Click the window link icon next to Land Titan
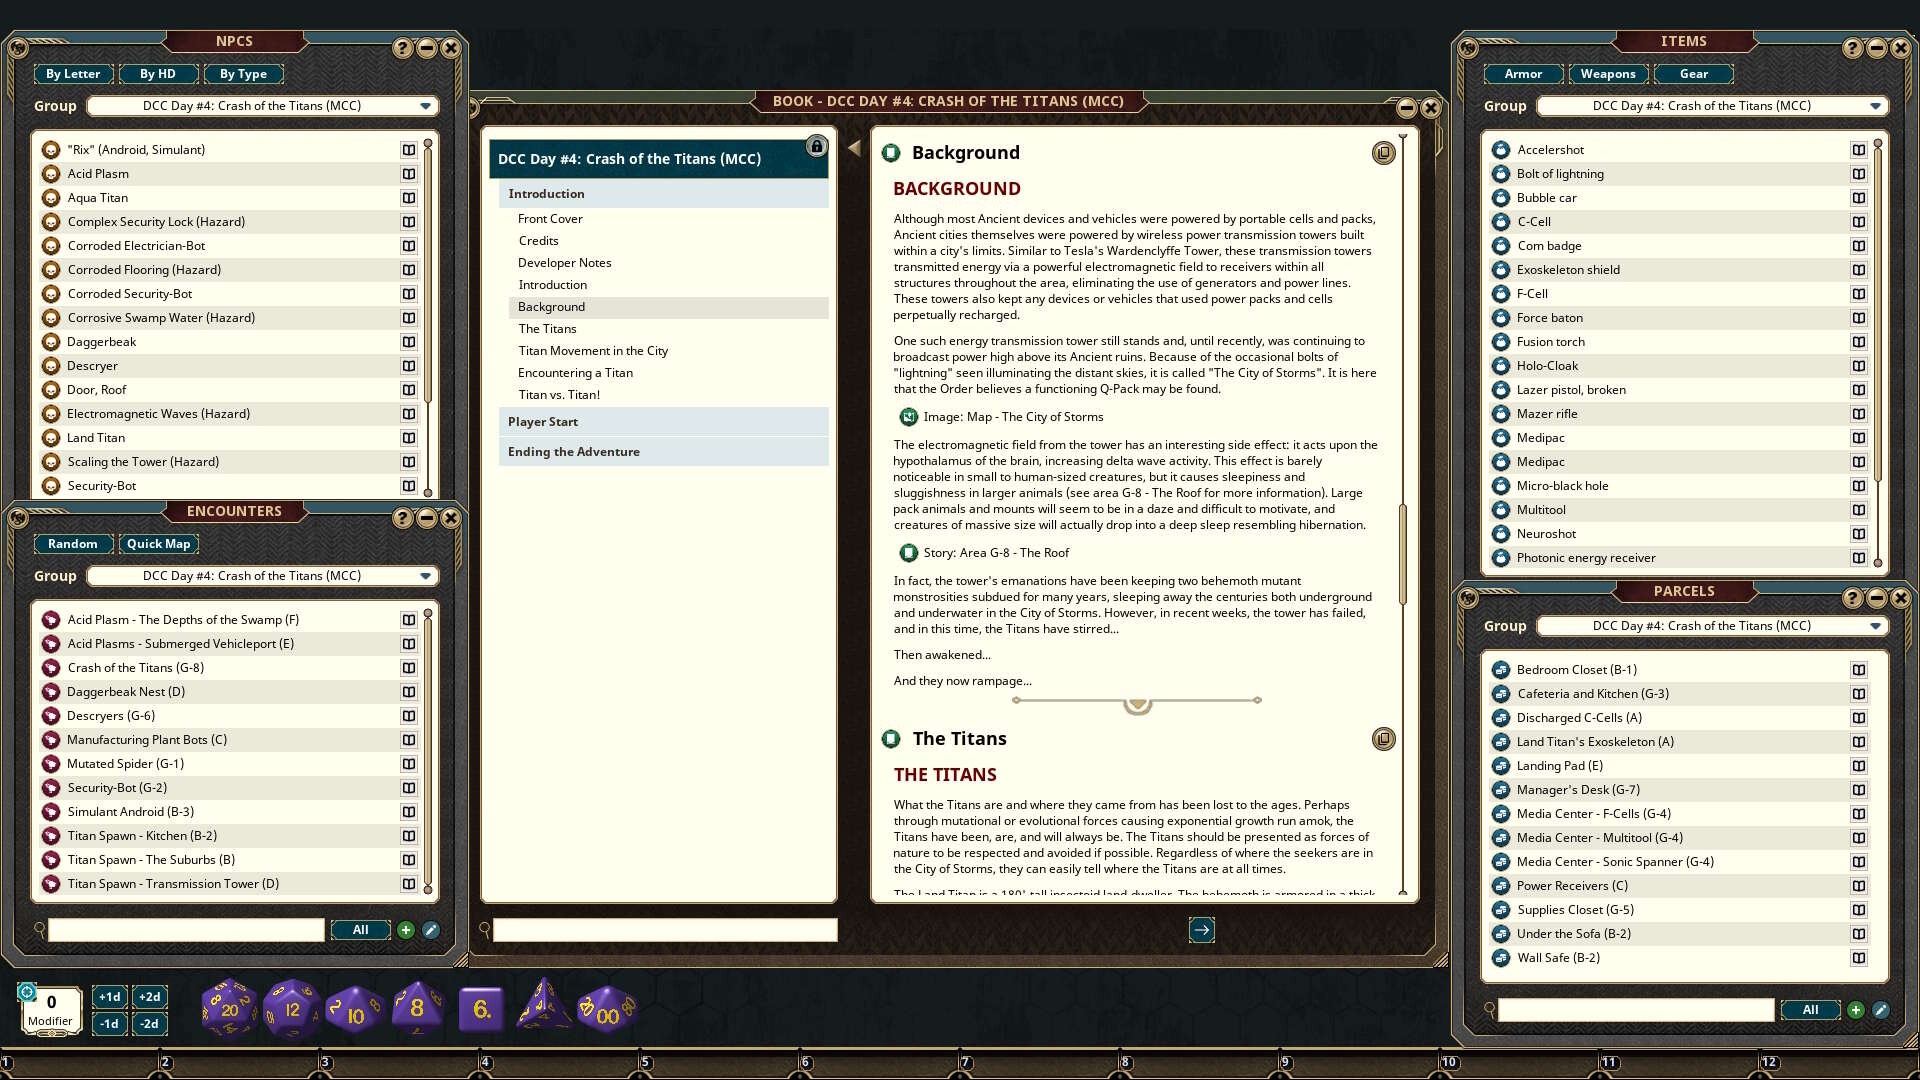This screenshot has height=1080, width=1920. coord(409,438)
